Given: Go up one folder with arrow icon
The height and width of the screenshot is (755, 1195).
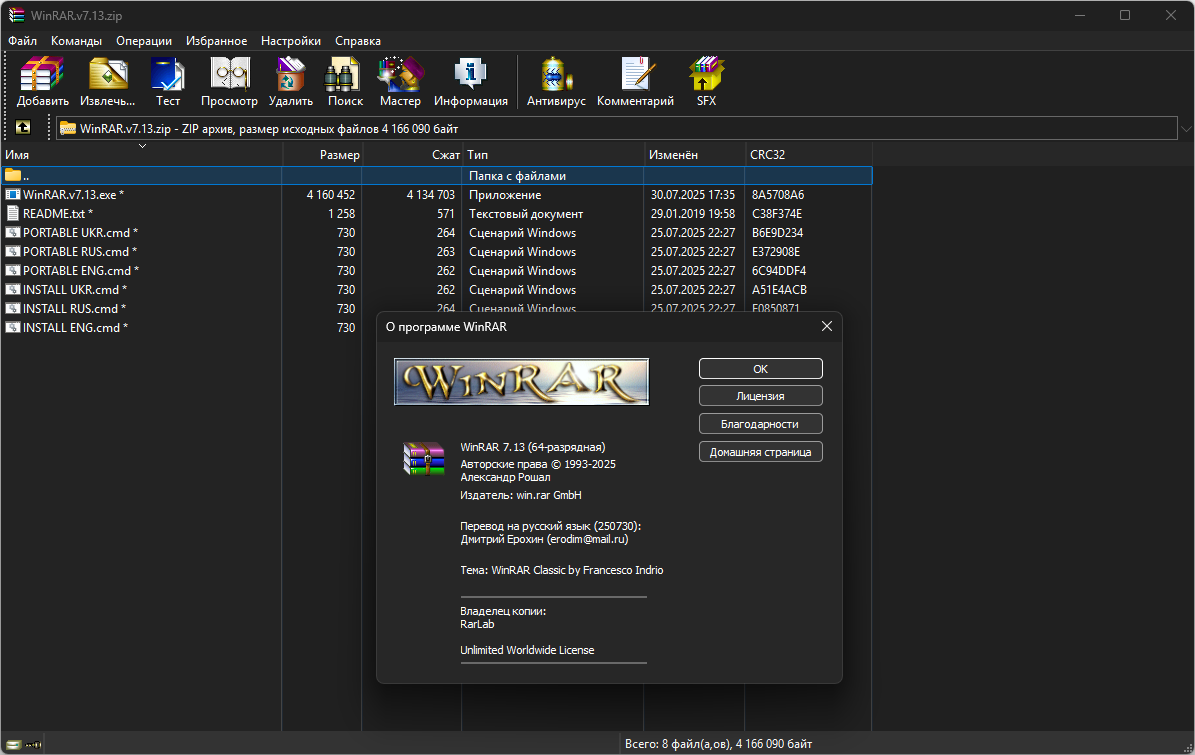Looking at the screenshot, I should (x=23, y=127).
